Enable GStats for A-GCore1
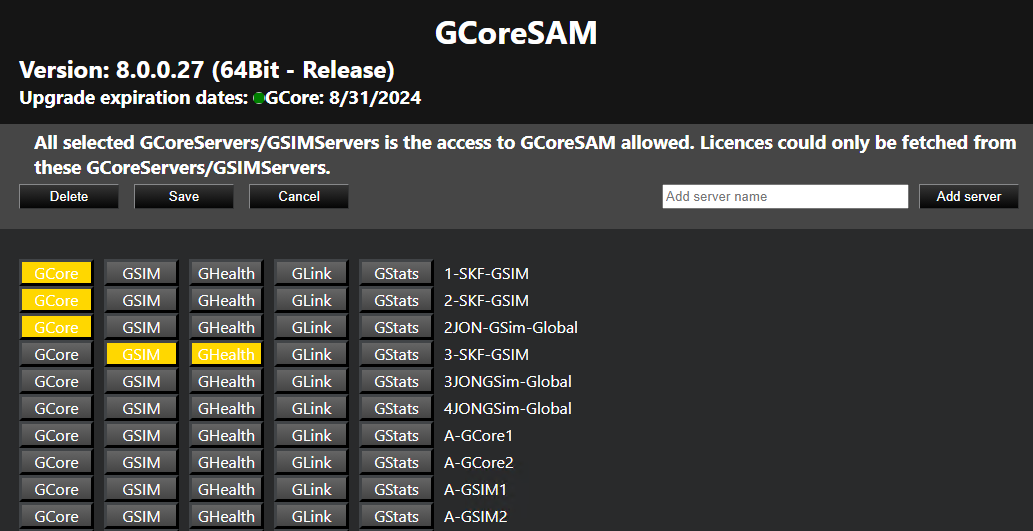 point(396,435)
